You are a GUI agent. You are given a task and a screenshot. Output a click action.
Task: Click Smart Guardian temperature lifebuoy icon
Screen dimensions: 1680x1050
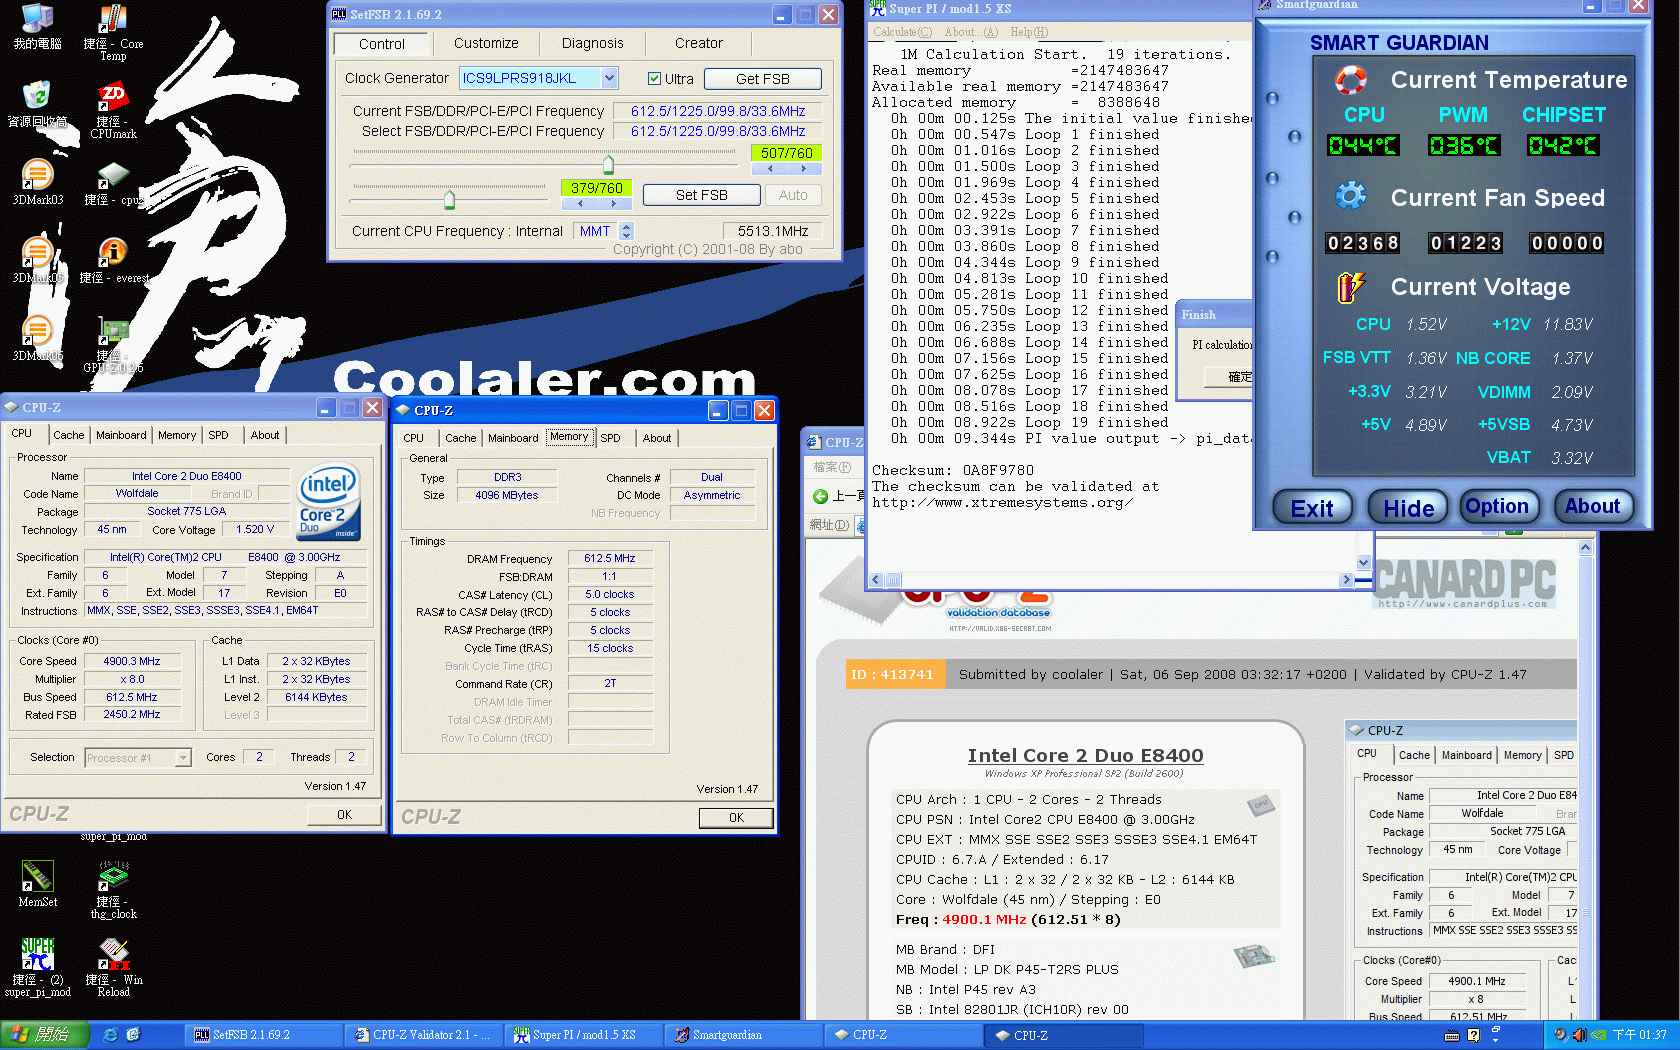tap(1351, 80)
